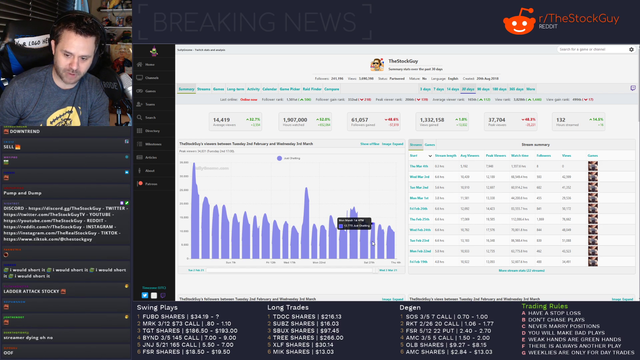Click purple Twitch icon right of day range tabs
The height and width of the screenshot is (360, 640).
coord(633,88)
